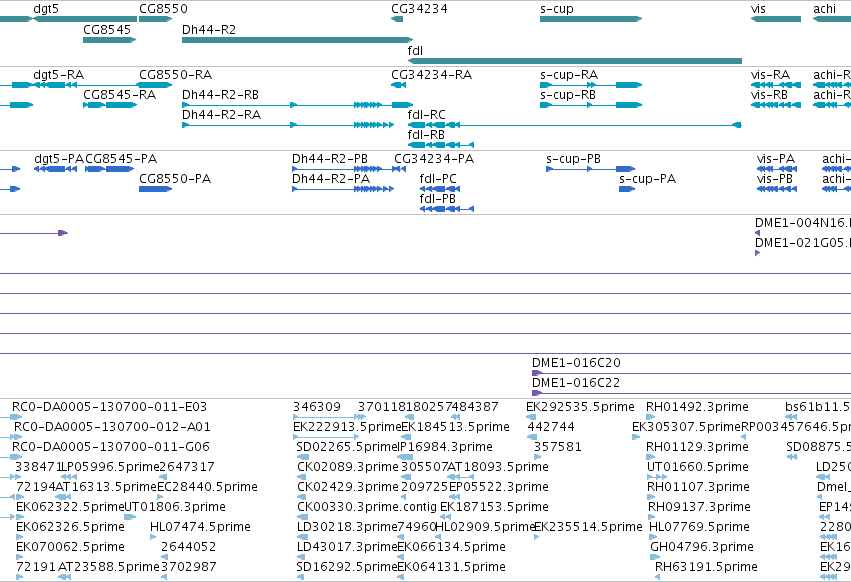Click the CG34234-RA transcript label

pos(431,75)
